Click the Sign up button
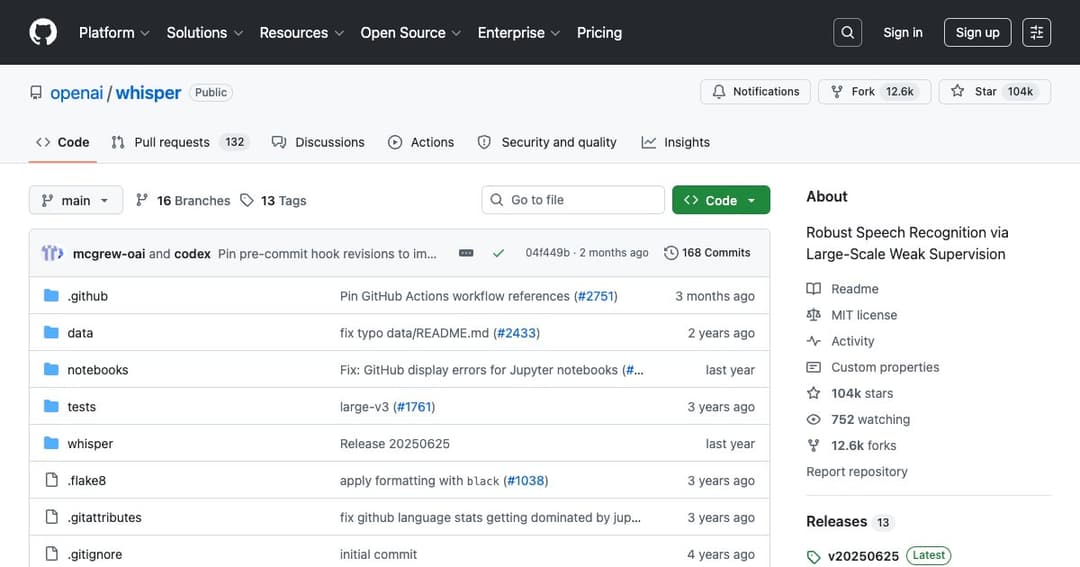Viewport: 1080px width, 567px height. click(977, 32)
